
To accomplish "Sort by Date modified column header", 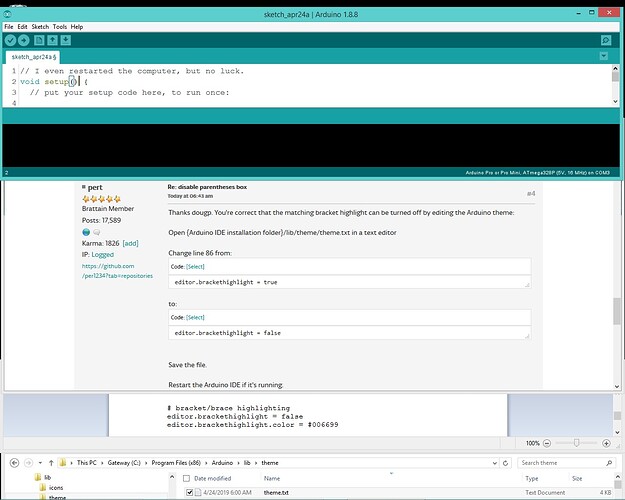I will coord(212,478).
